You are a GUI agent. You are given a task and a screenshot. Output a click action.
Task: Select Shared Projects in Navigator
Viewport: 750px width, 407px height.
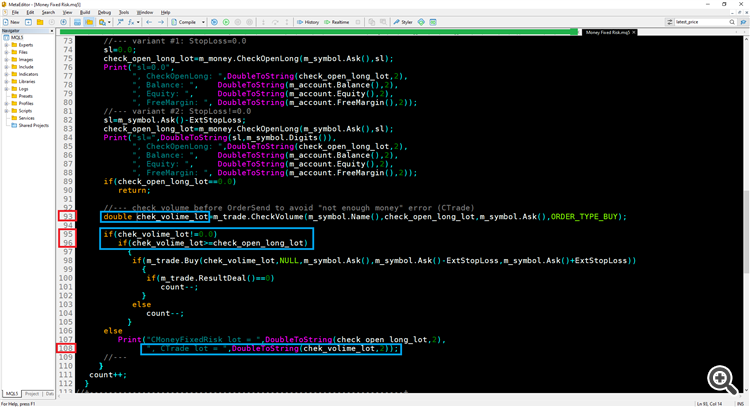point(33,125)
